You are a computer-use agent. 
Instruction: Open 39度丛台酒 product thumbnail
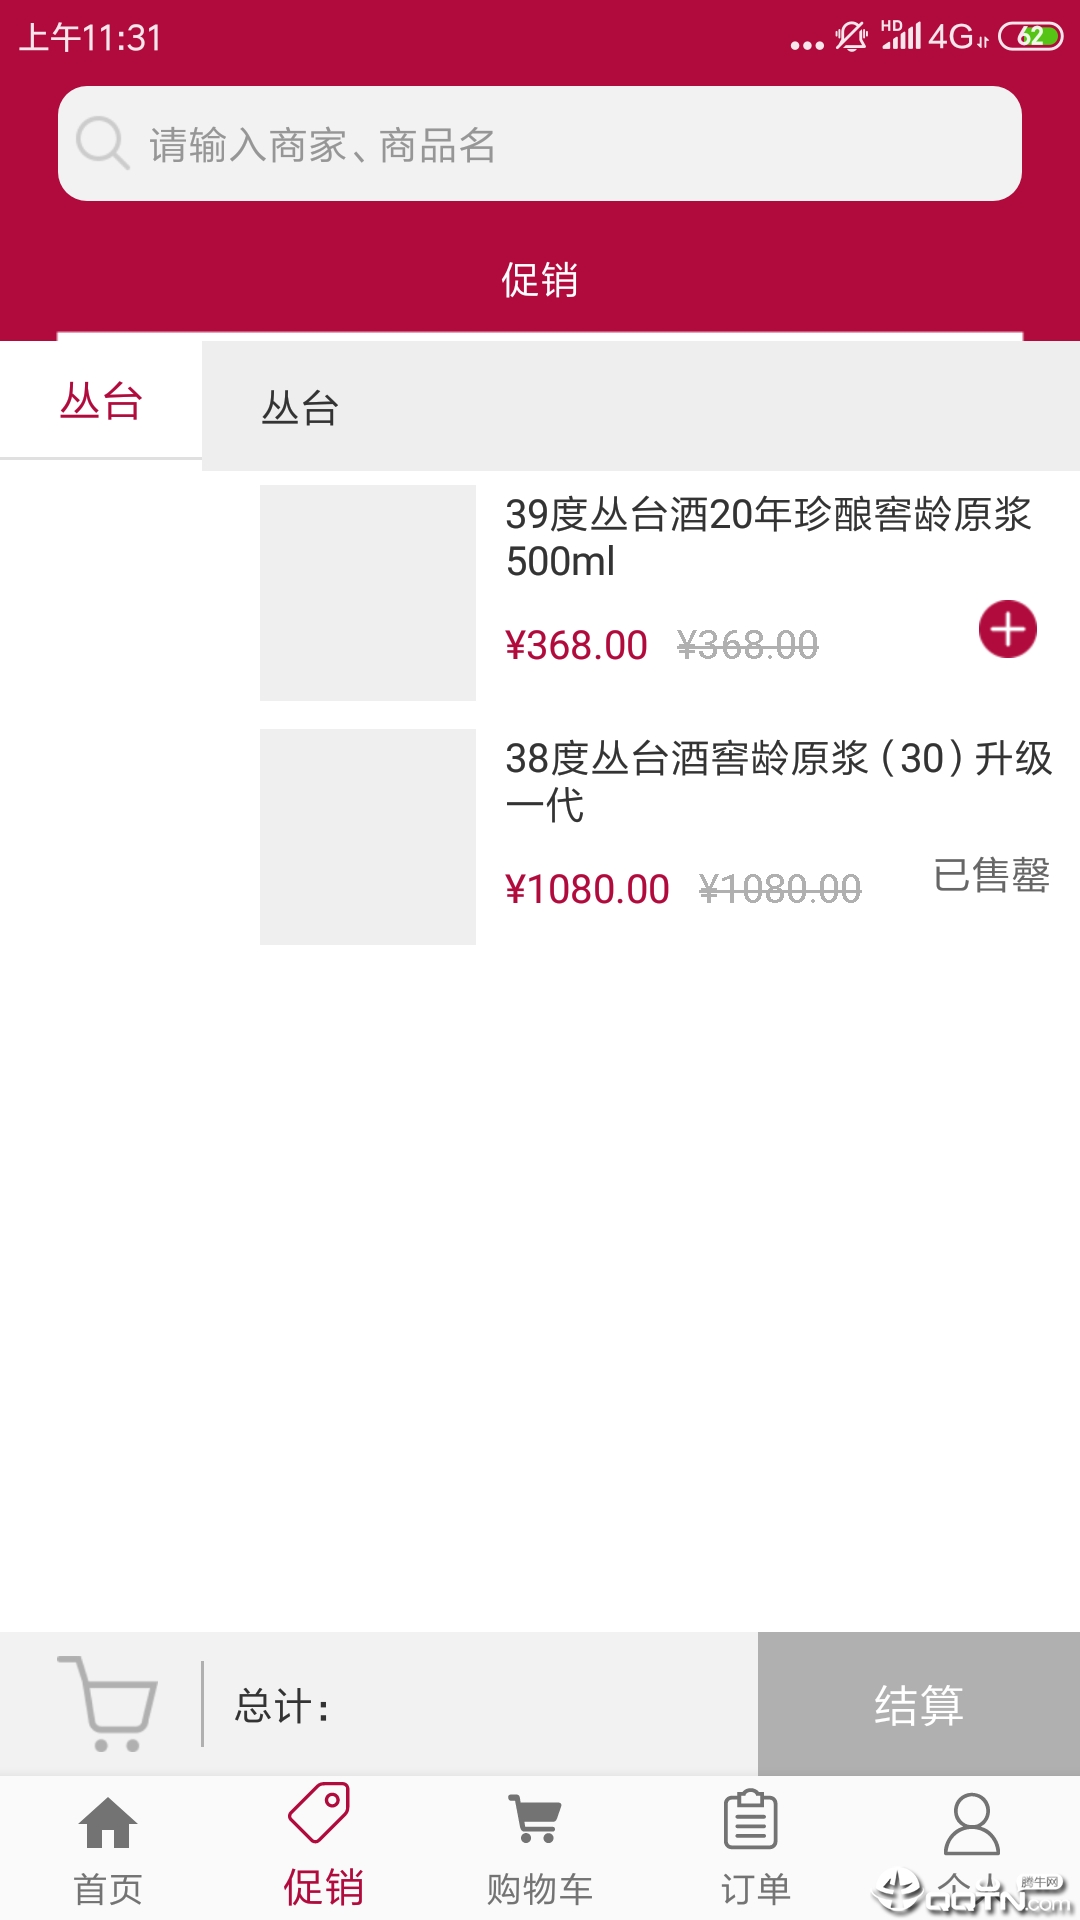click(x=368, y=593)
